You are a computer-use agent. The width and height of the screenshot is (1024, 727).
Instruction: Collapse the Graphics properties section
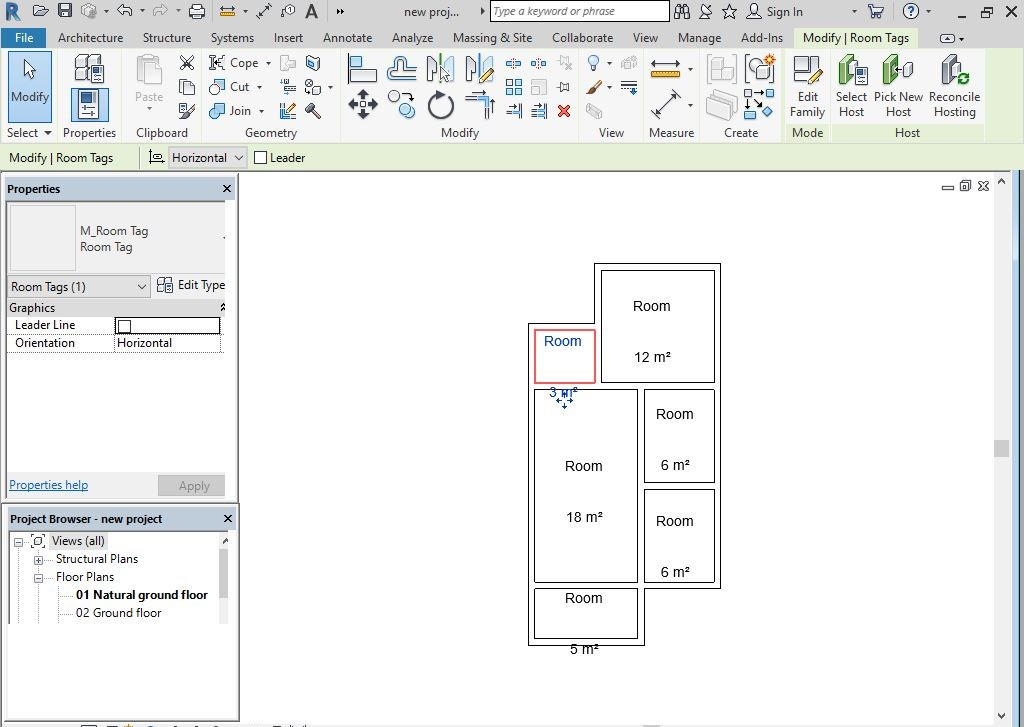[222, 307]
